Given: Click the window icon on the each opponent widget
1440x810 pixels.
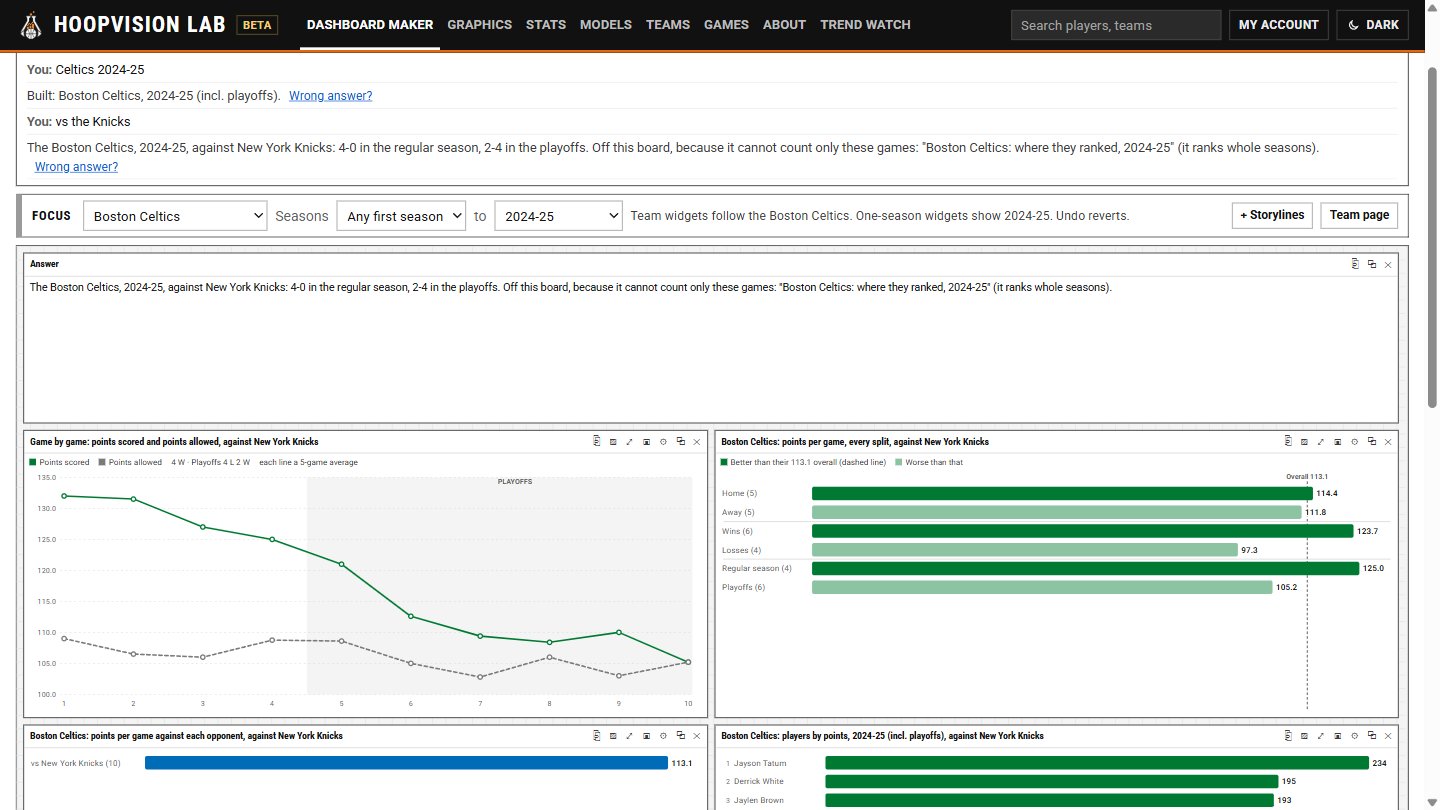Looking at the screenshot, I should 647,735.
